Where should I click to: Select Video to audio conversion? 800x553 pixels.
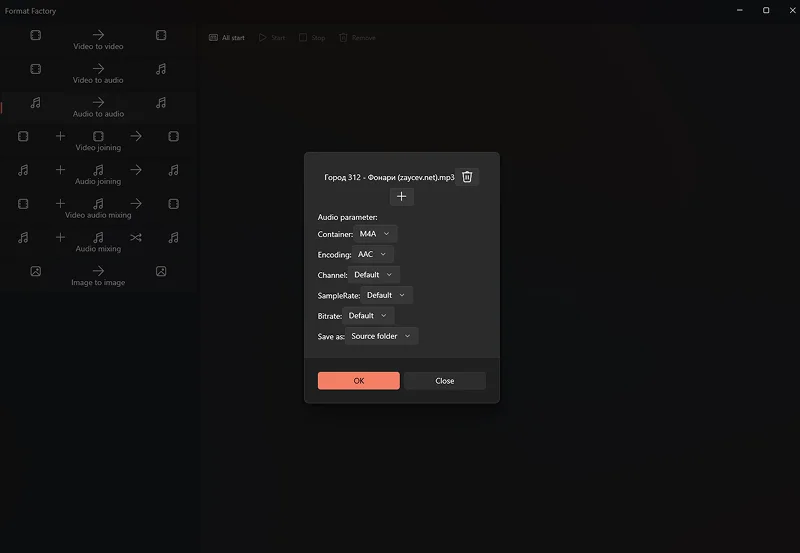98,74
